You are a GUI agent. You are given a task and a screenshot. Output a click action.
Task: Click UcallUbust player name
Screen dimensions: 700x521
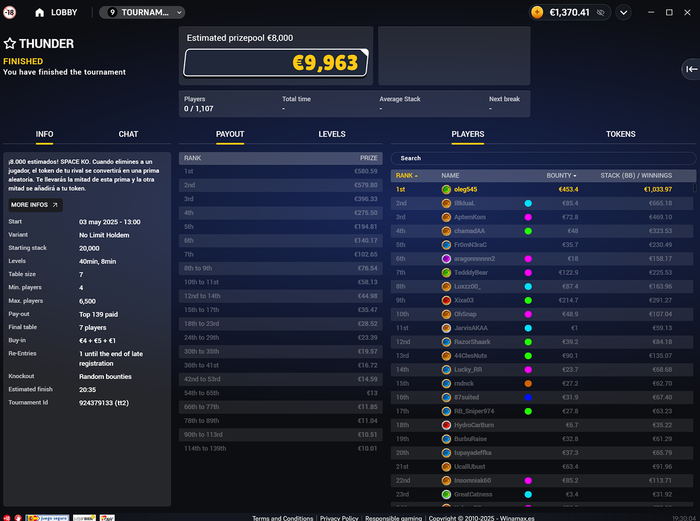(x=469, y=467)
